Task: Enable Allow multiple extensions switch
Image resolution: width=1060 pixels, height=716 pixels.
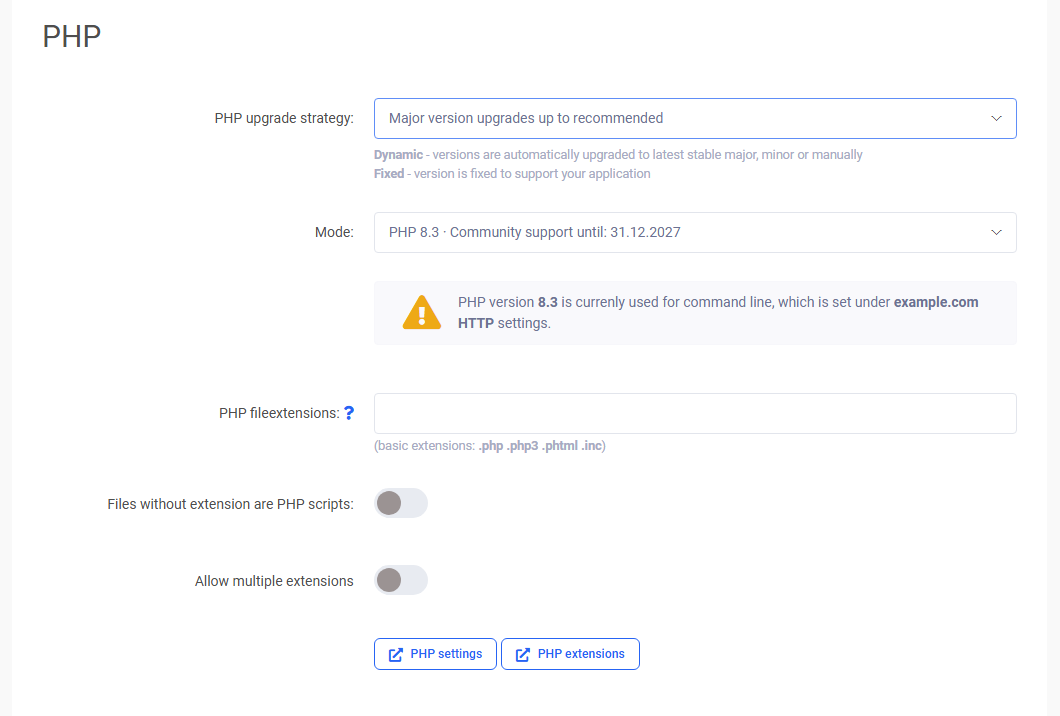Action: (x=401, y=581)
